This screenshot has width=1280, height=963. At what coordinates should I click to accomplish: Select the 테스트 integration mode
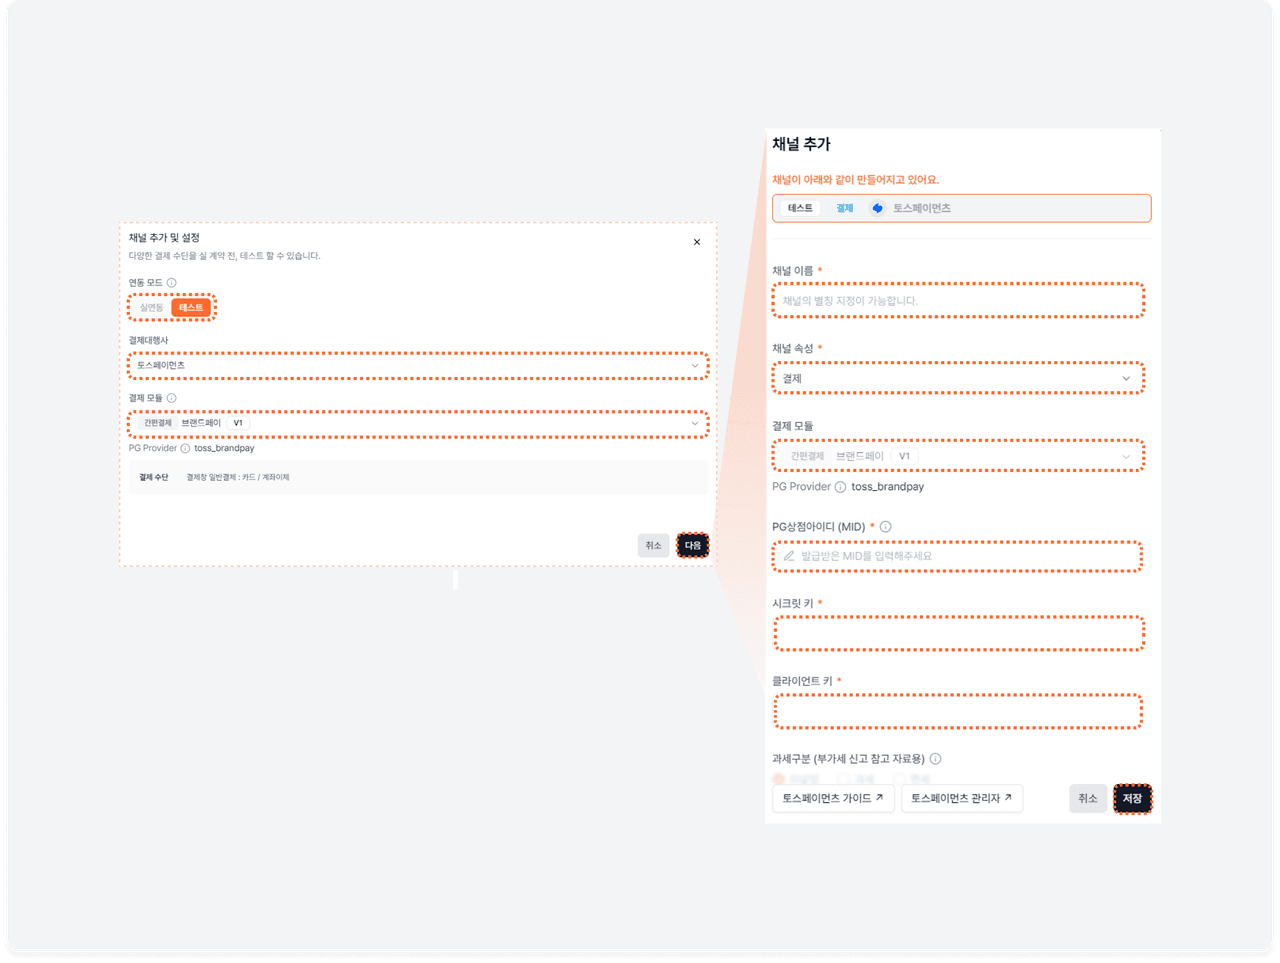coord(190,308)
